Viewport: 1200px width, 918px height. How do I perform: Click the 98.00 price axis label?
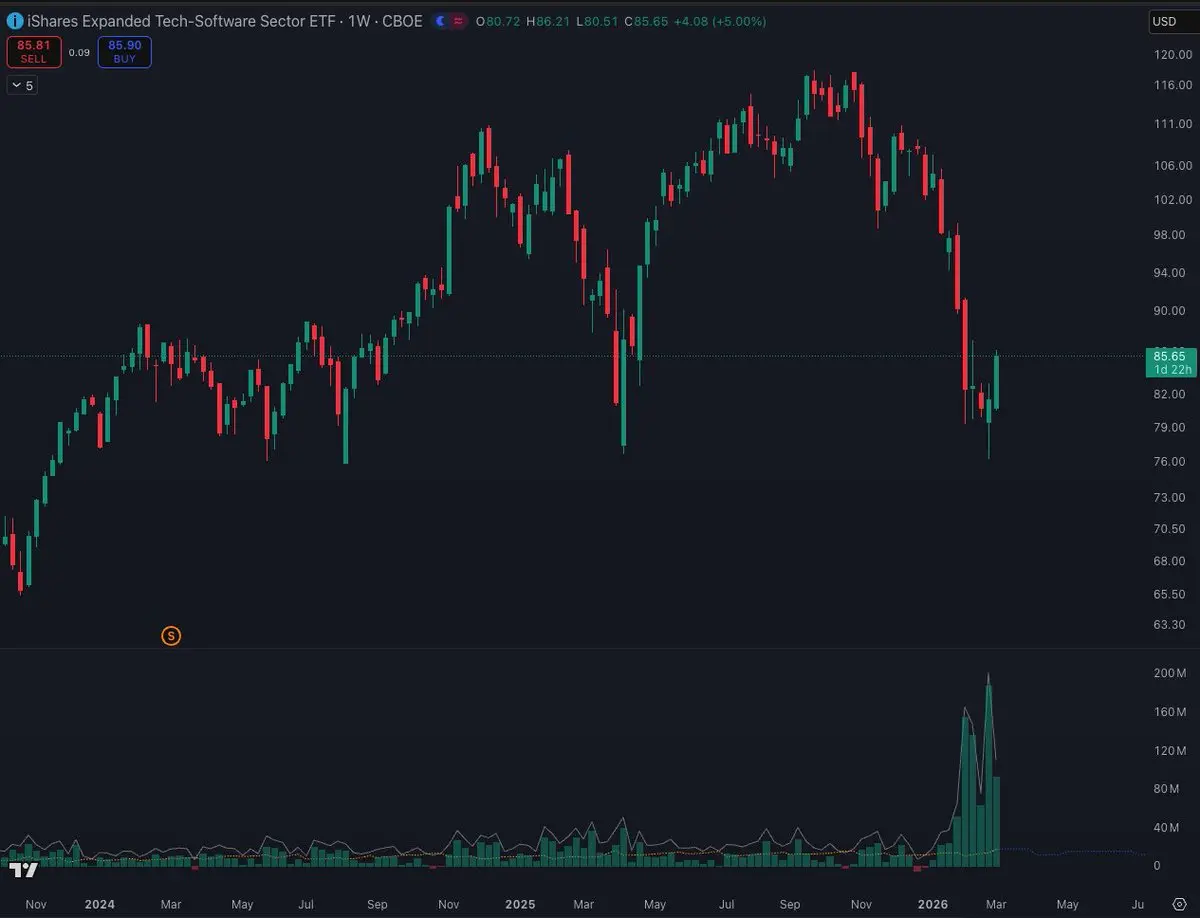point(1171,235)
